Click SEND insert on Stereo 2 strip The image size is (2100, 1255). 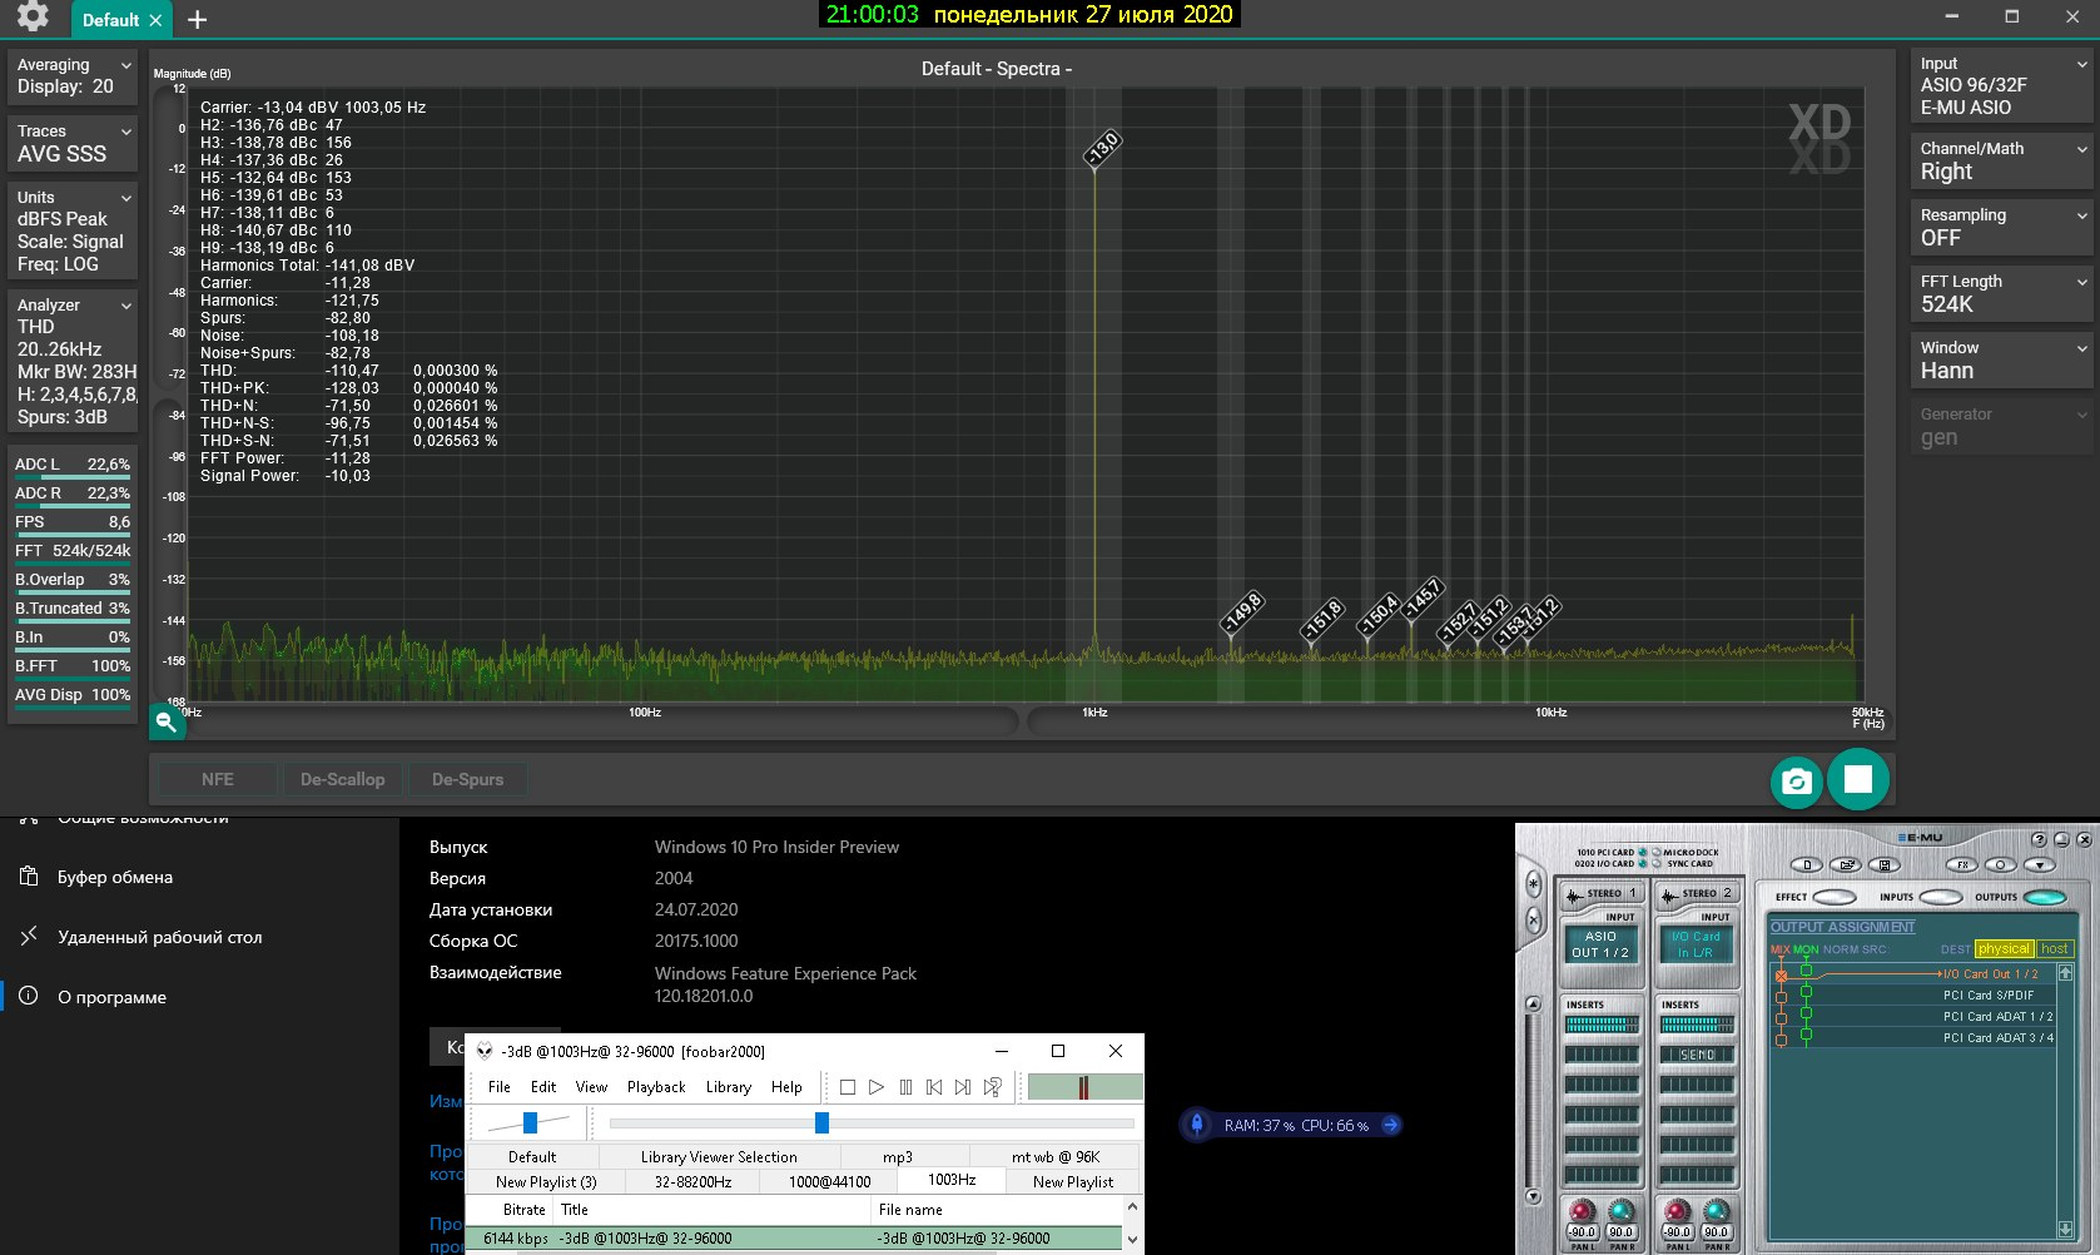[1697, 1055]
